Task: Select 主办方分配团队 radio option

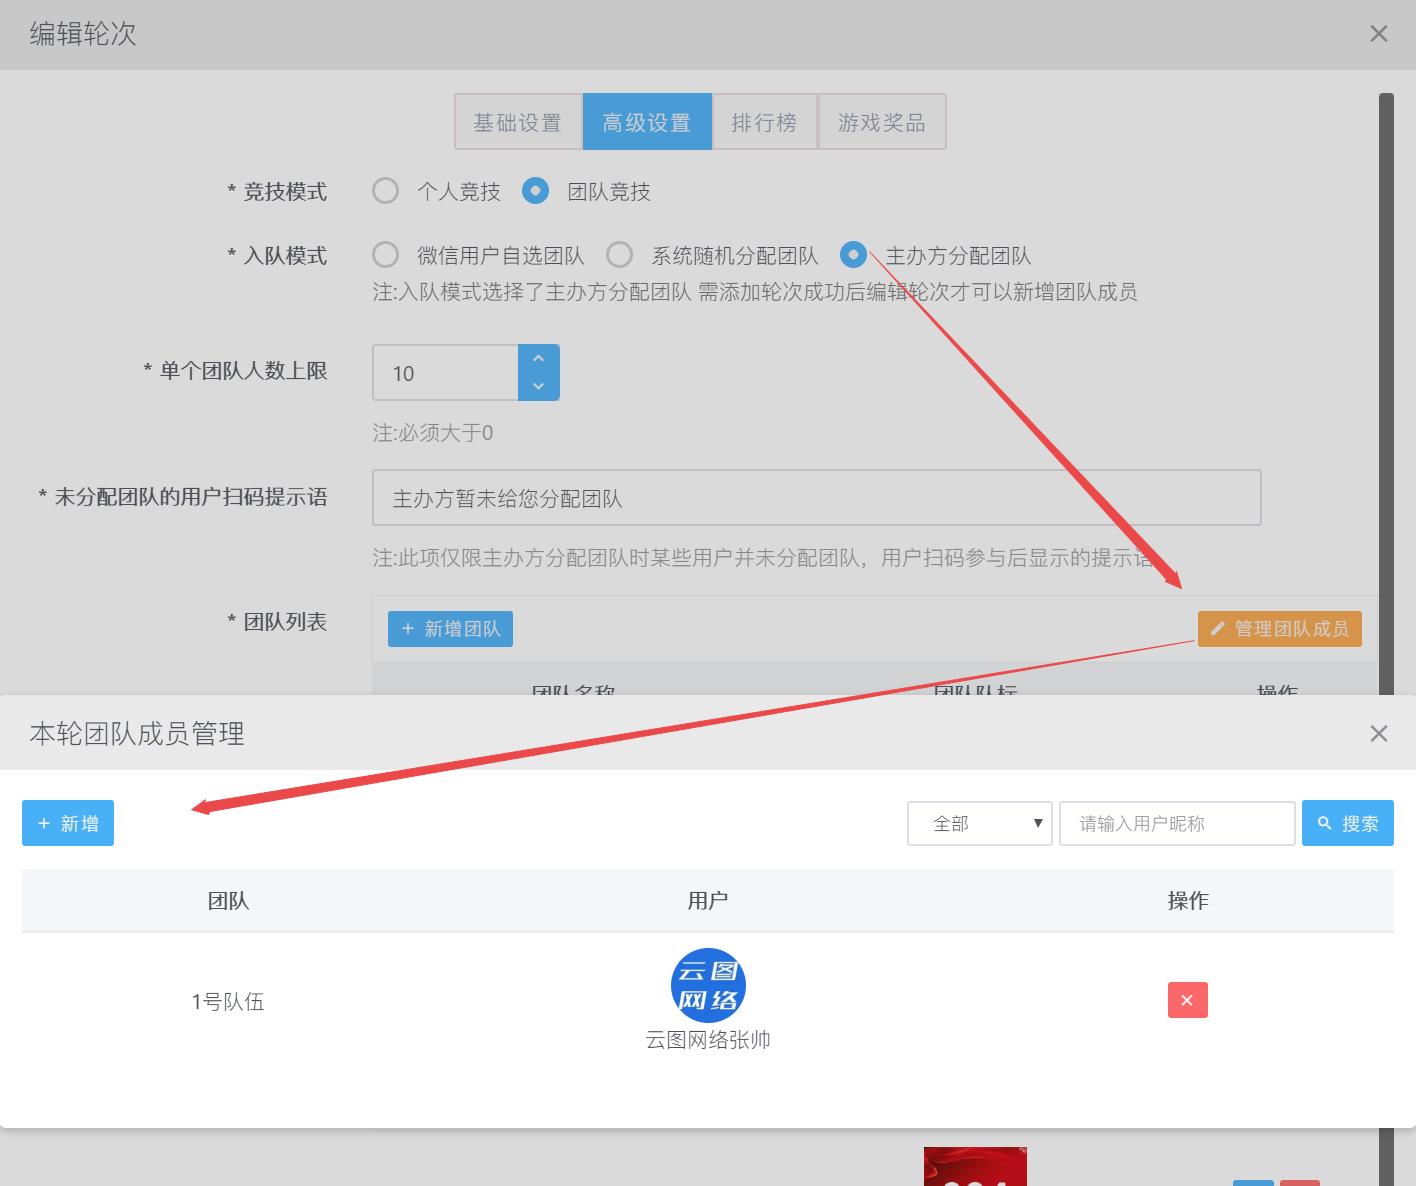Action: [x=853, y=255]
